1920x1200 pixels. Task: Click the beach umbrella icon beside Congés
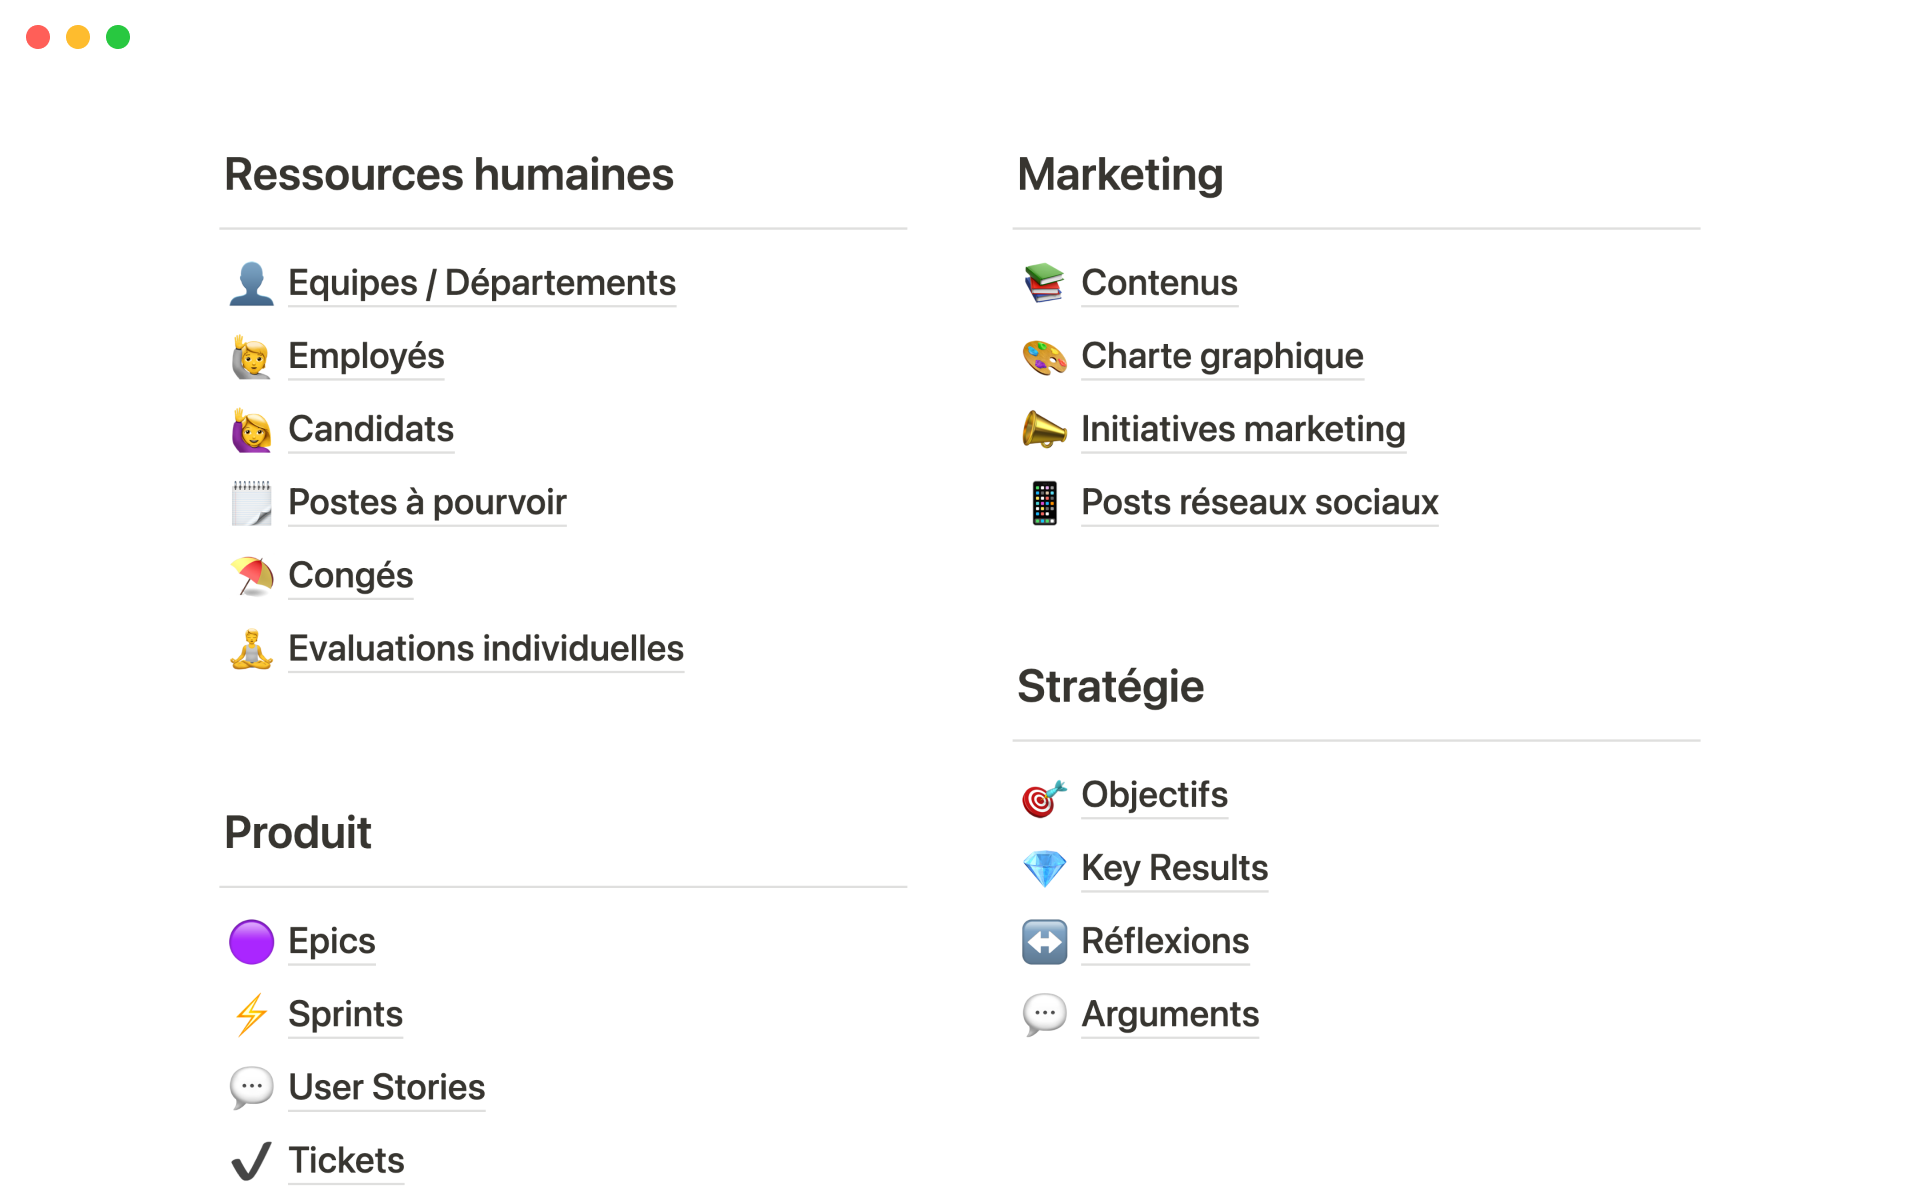[x=251, y=576]
